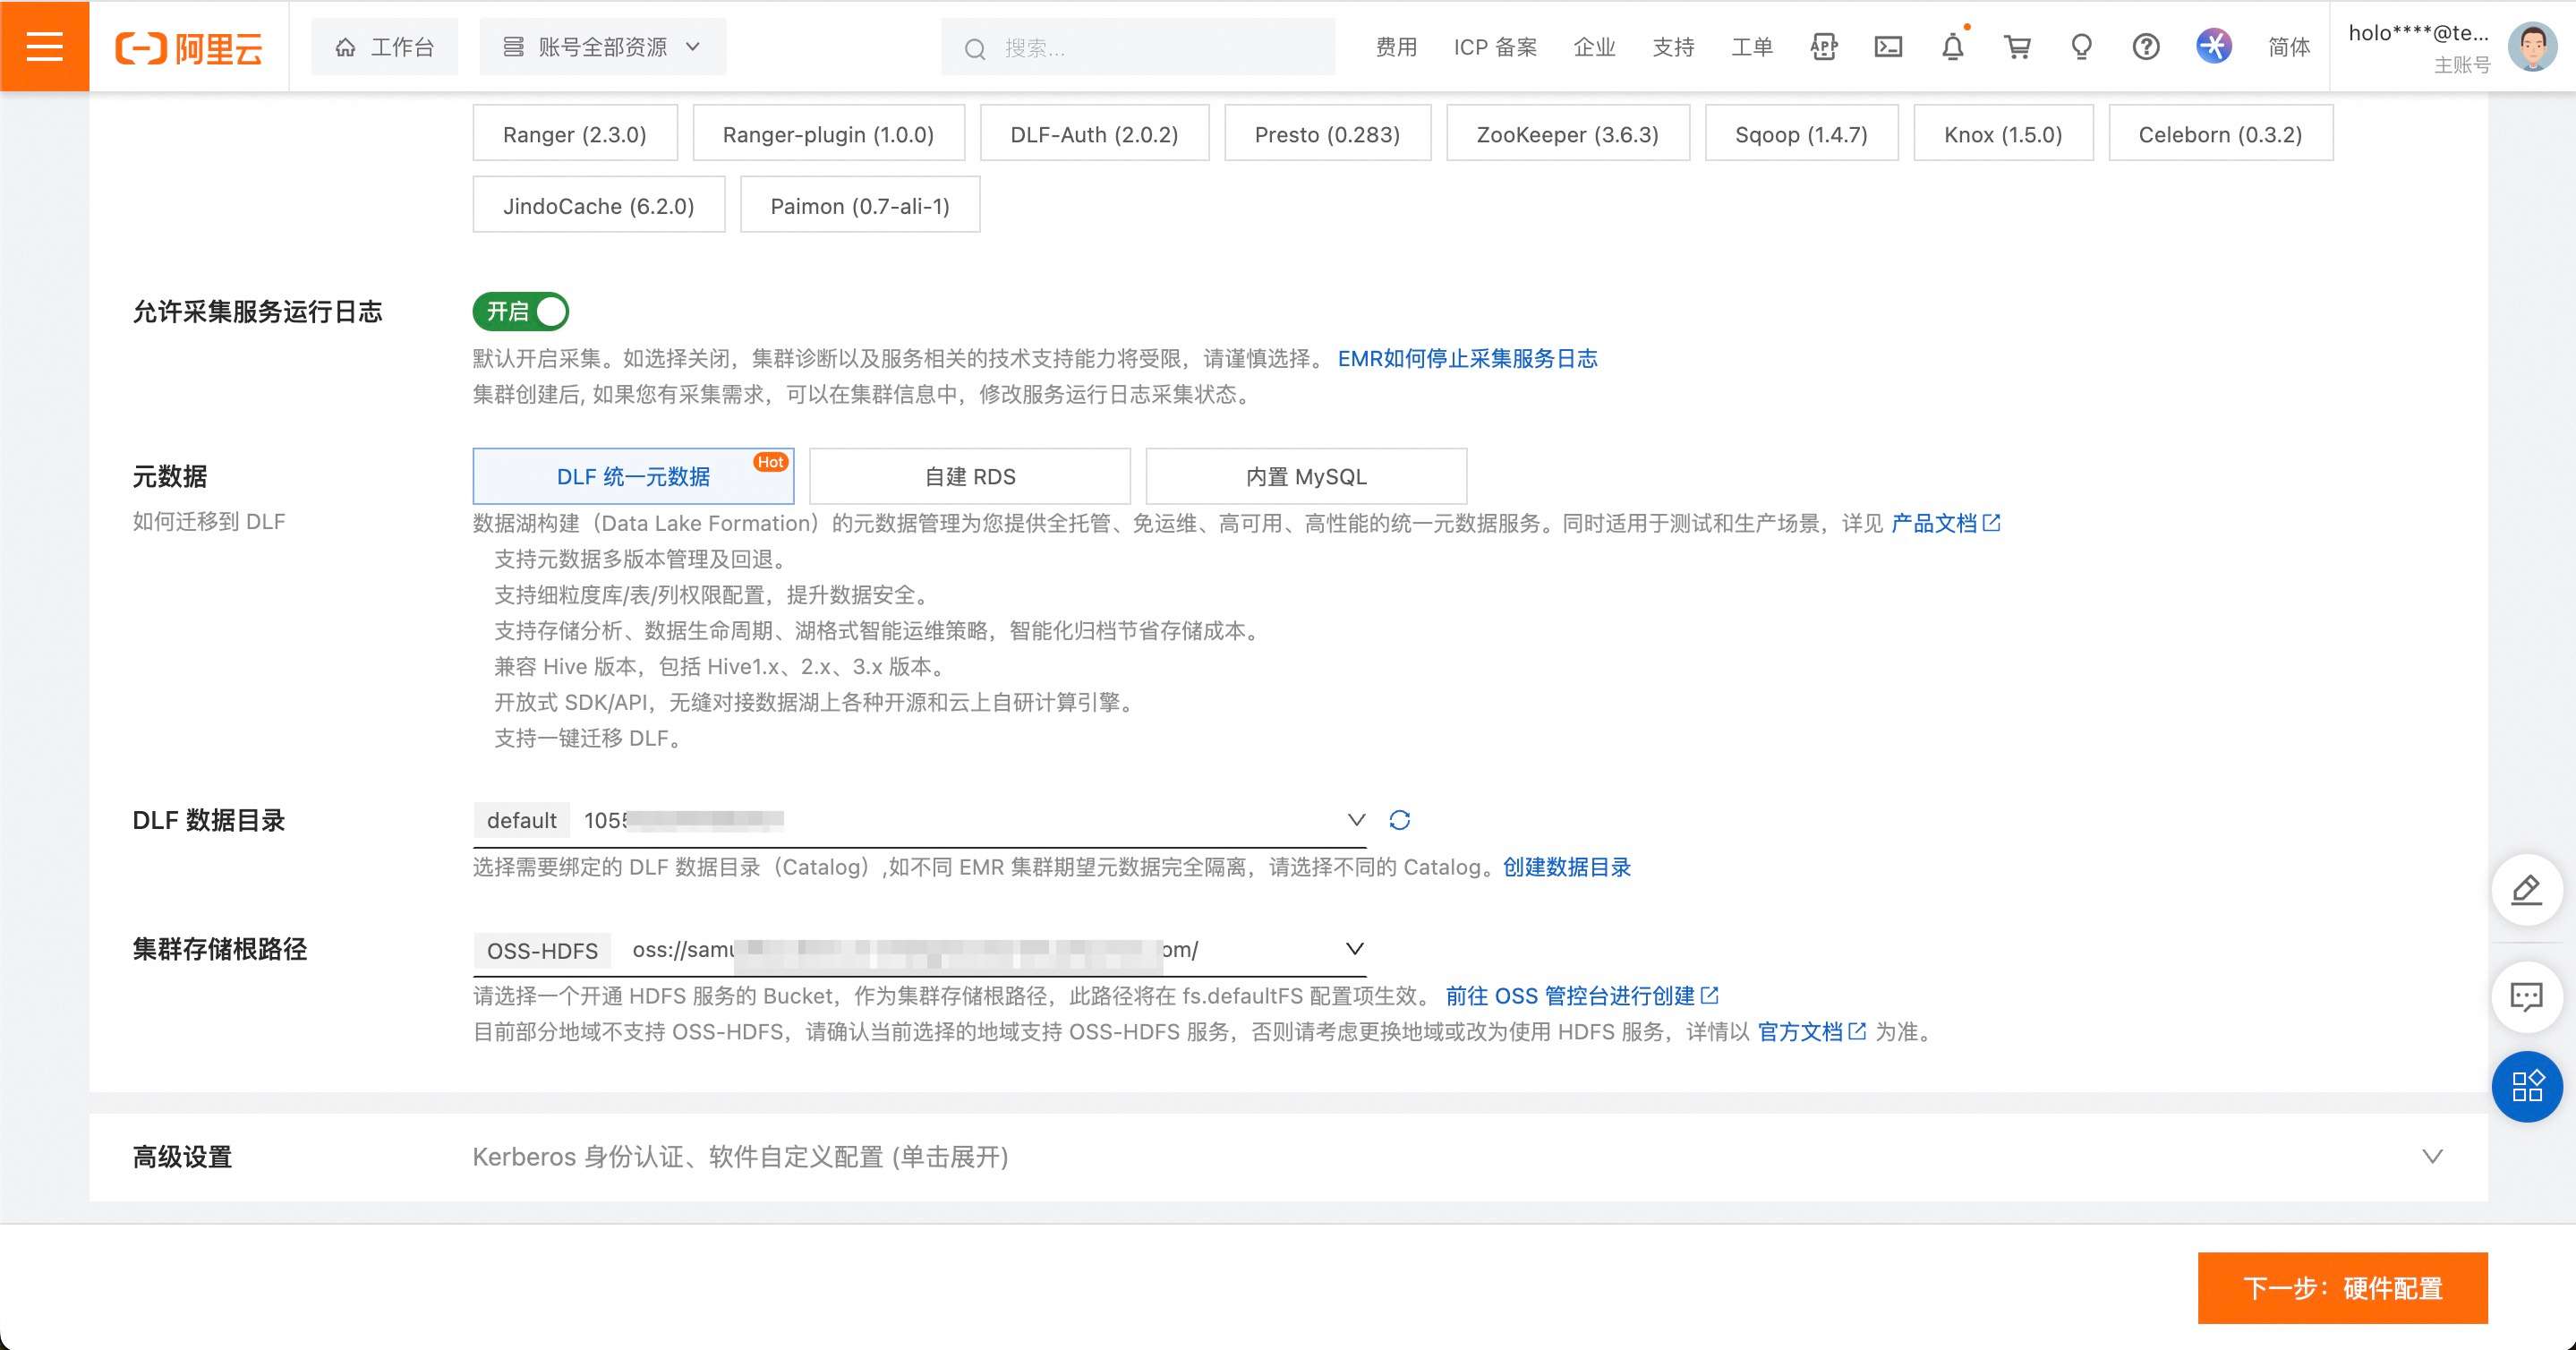Click the user avatar picture
Viewport: 2576px width, 1350px height.
click(2532, 47)
